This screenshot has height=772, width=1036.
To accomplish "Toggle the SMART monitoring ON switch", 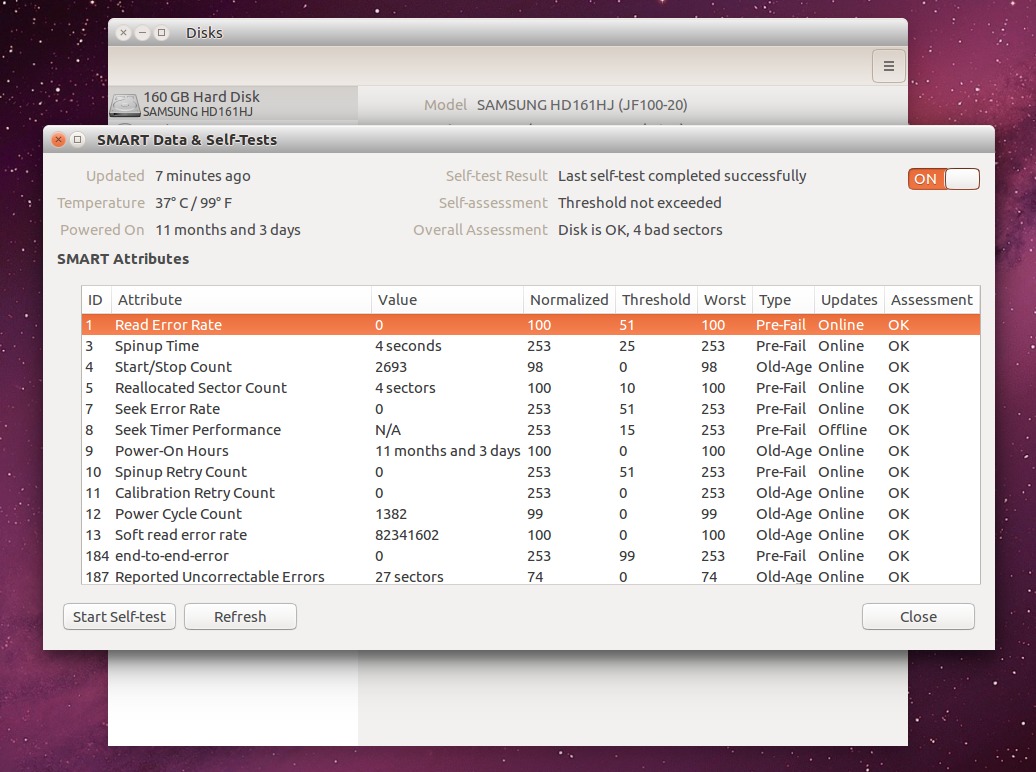I will (x=941, y=179).
